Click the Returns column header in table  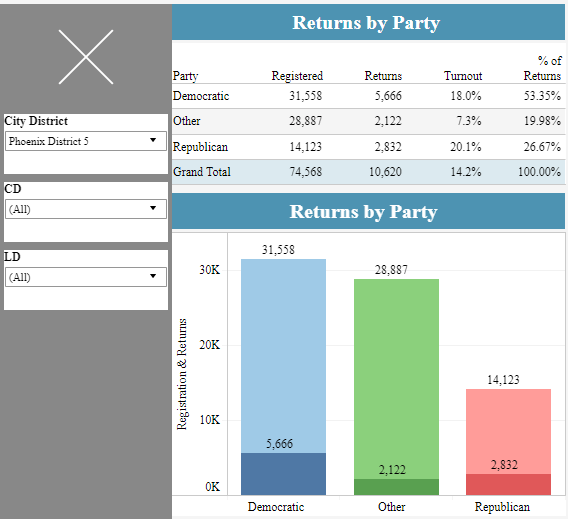click(383, 76)
